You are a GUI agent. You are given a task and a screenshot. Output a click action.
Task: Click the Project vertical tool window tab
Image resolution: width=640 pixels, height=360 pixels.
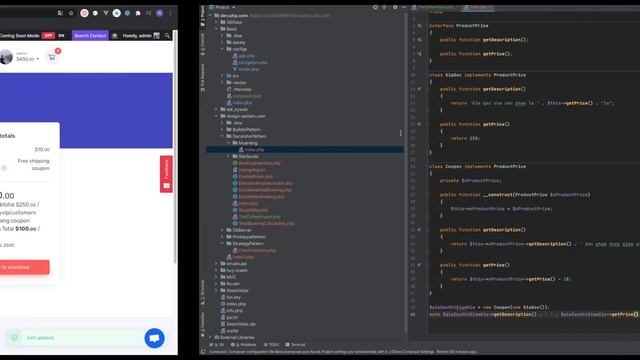pos(202,16)
